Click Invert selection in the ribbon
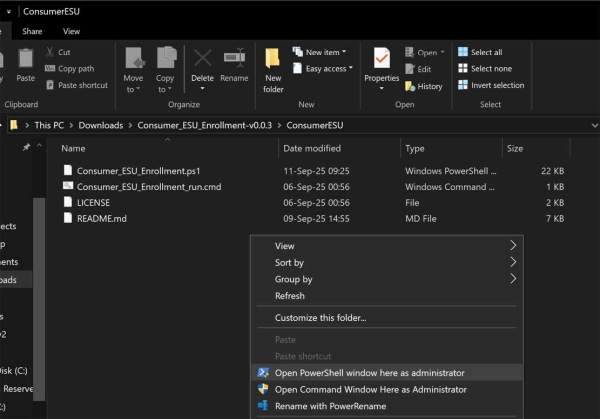 (x=491, y=85)
